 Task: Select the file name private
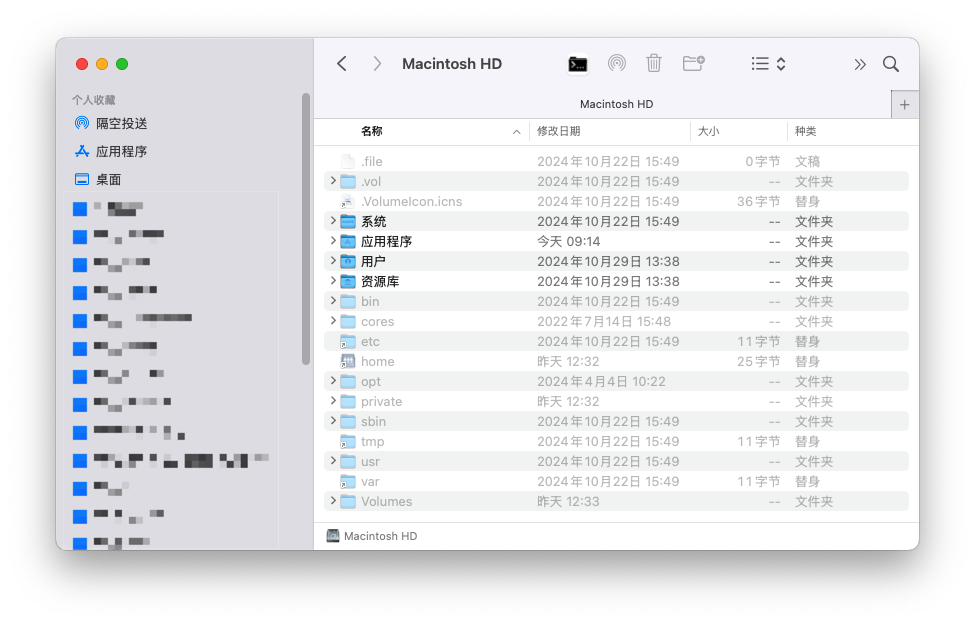pos(382,401)
